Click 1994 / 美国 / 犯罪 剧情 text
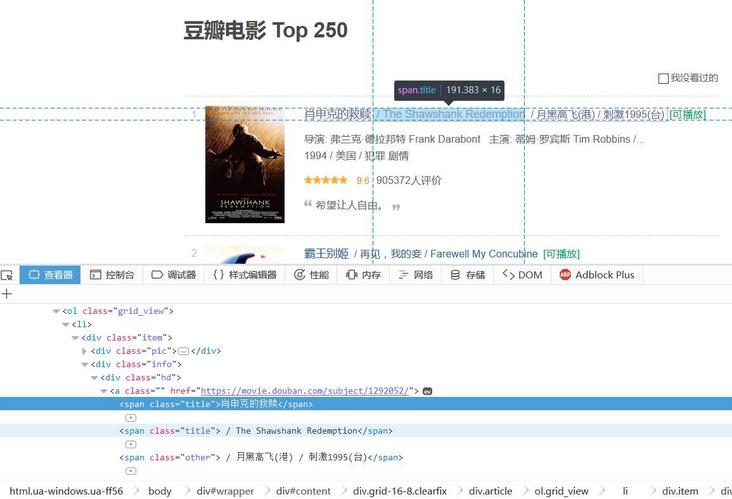Image resolution: width=732 pixels, height=499 pixels. coord(356,155)
